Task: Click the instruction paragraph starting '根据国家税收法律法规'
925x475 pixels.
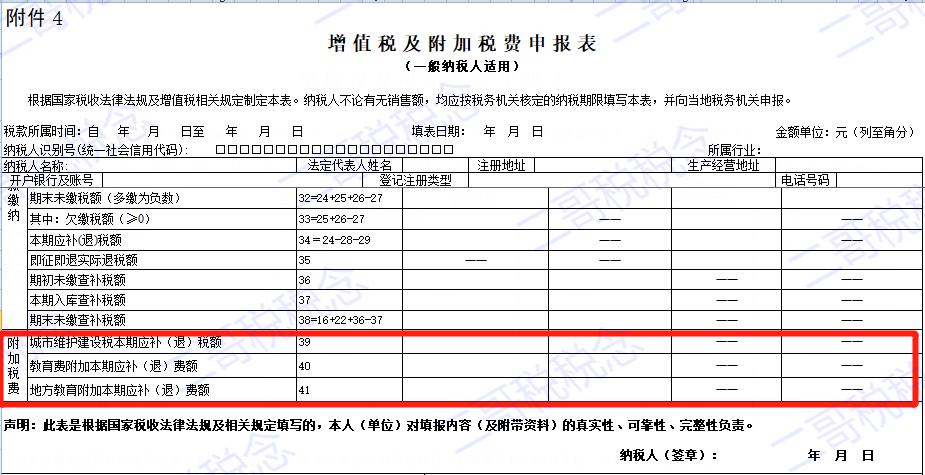Action: (408, 100)
